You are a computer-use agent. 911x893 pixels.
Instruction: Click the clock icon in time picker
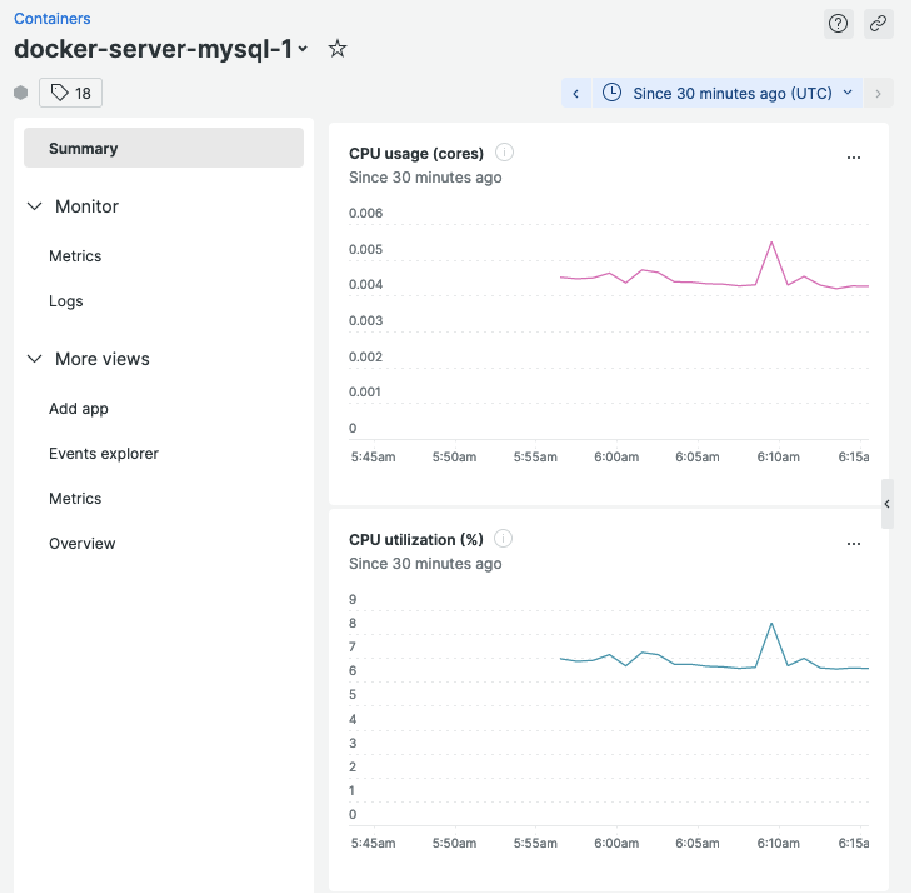click(x=612, y=92)
